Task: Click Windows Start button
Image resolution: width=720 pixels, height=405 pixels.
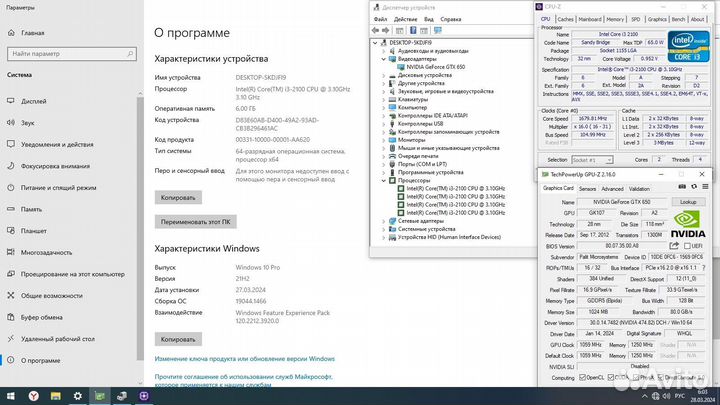Action: coord(11,396)
